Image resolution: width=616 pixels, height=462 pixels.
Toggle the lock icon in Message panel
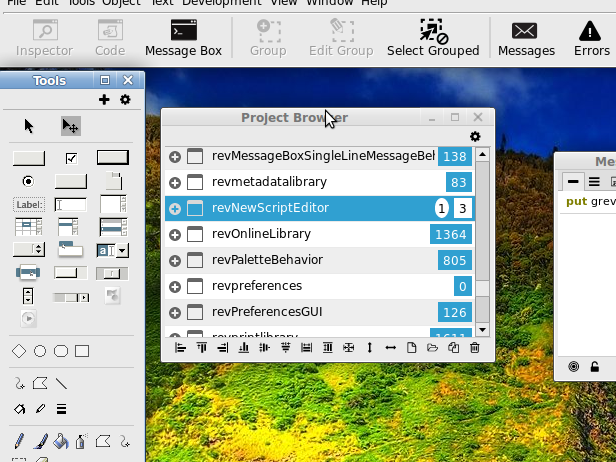click(595, 367)
